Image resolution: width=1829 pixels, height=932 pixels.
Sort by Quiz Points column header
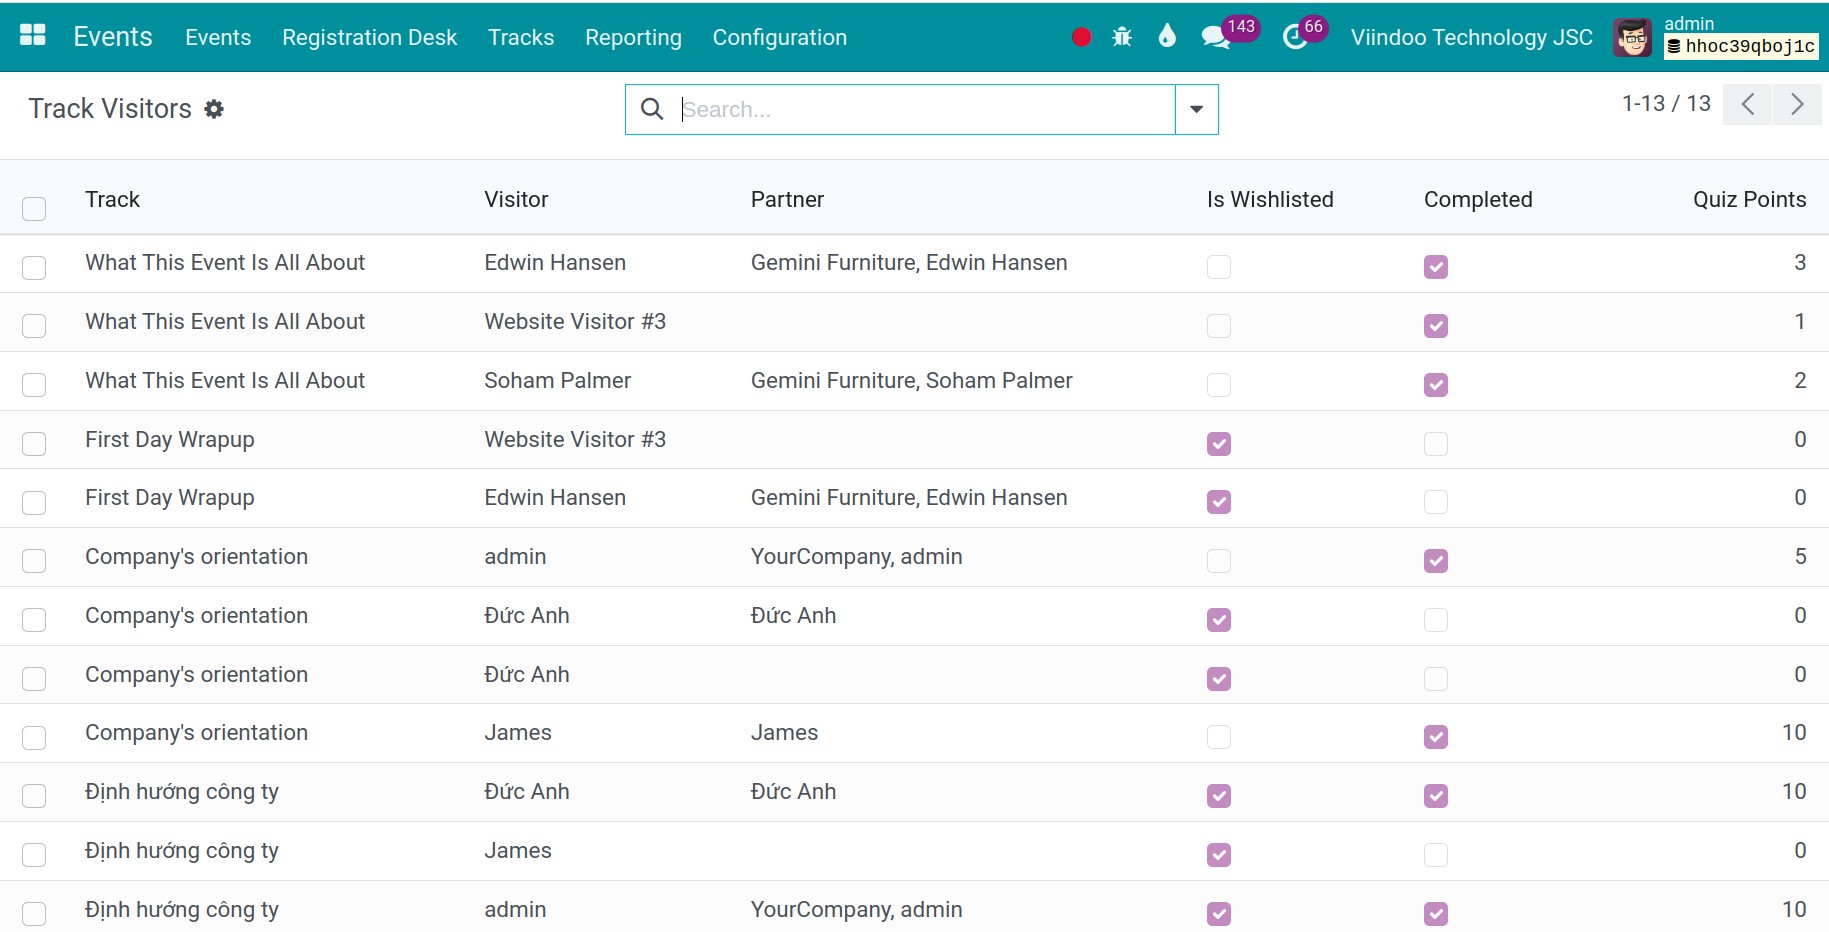[x=1749, y=200]
